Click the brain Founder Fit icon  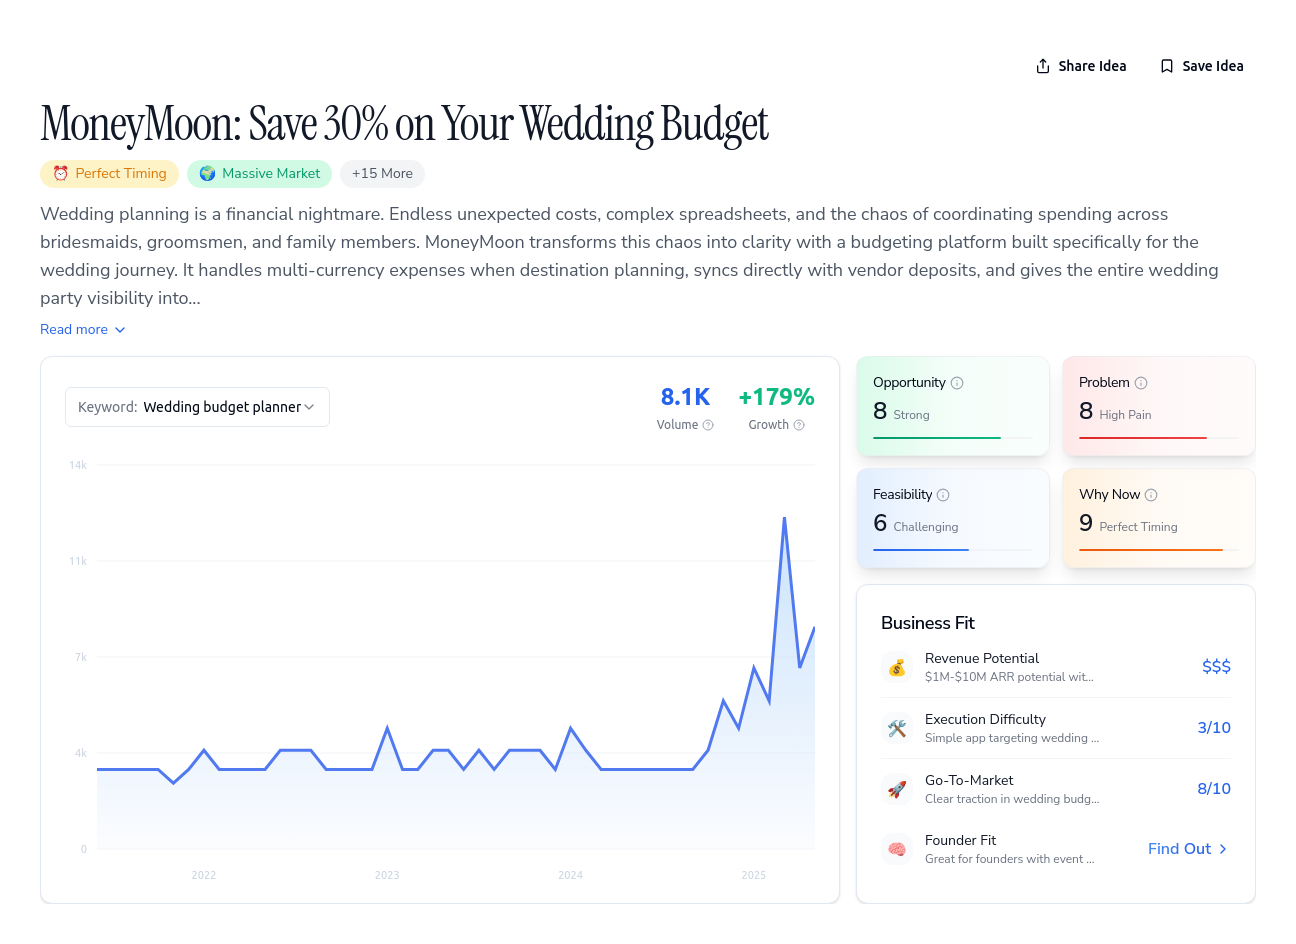pos(897,849)
